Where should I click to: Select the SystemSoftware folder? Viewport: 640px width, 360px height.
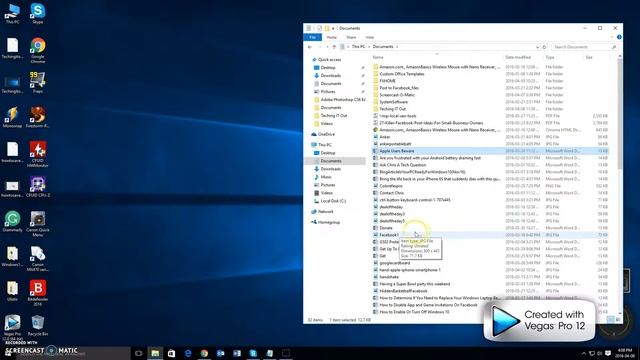tap(393, 102)
